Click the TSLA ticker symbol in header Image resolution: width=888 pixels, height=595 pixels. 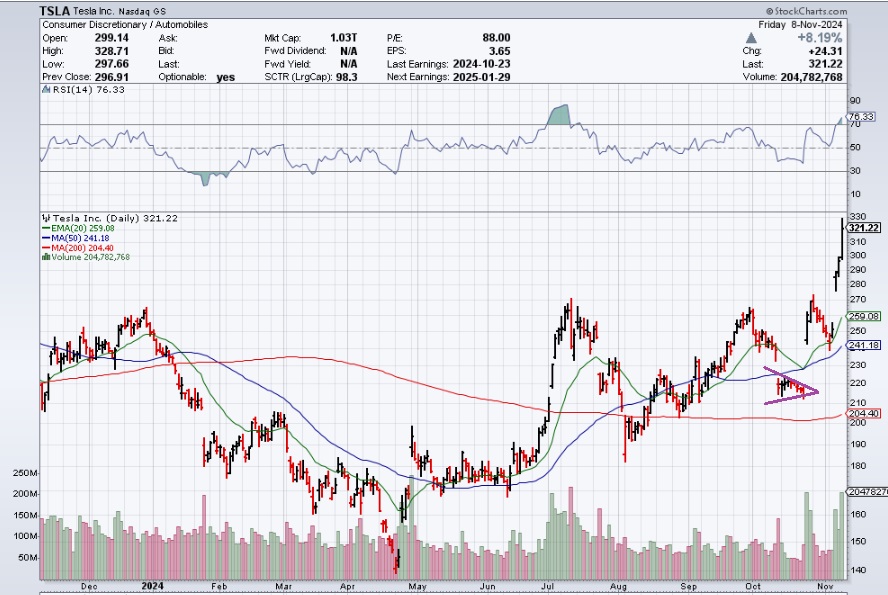tap(56, 9)
